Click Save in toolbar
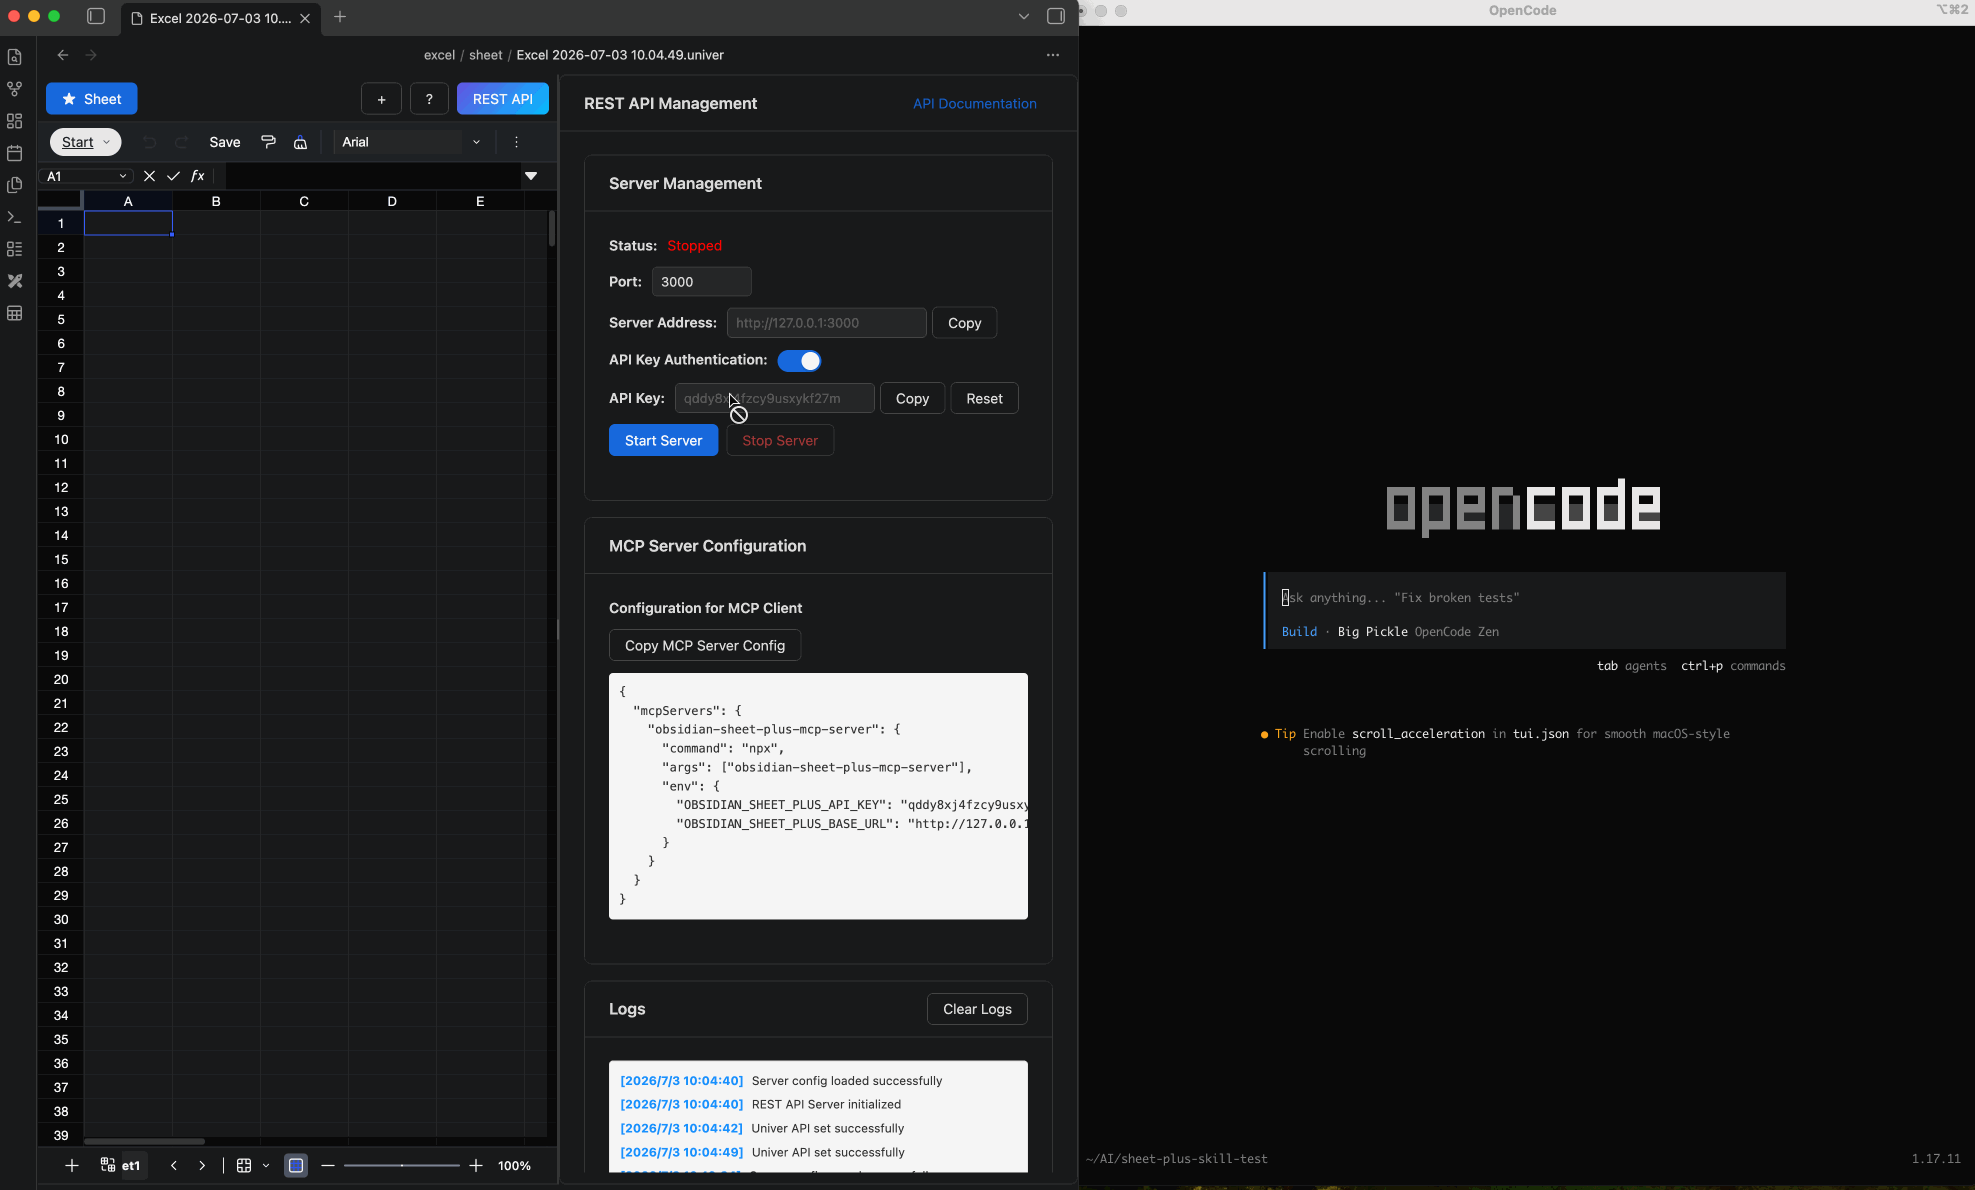 point(224,142)
